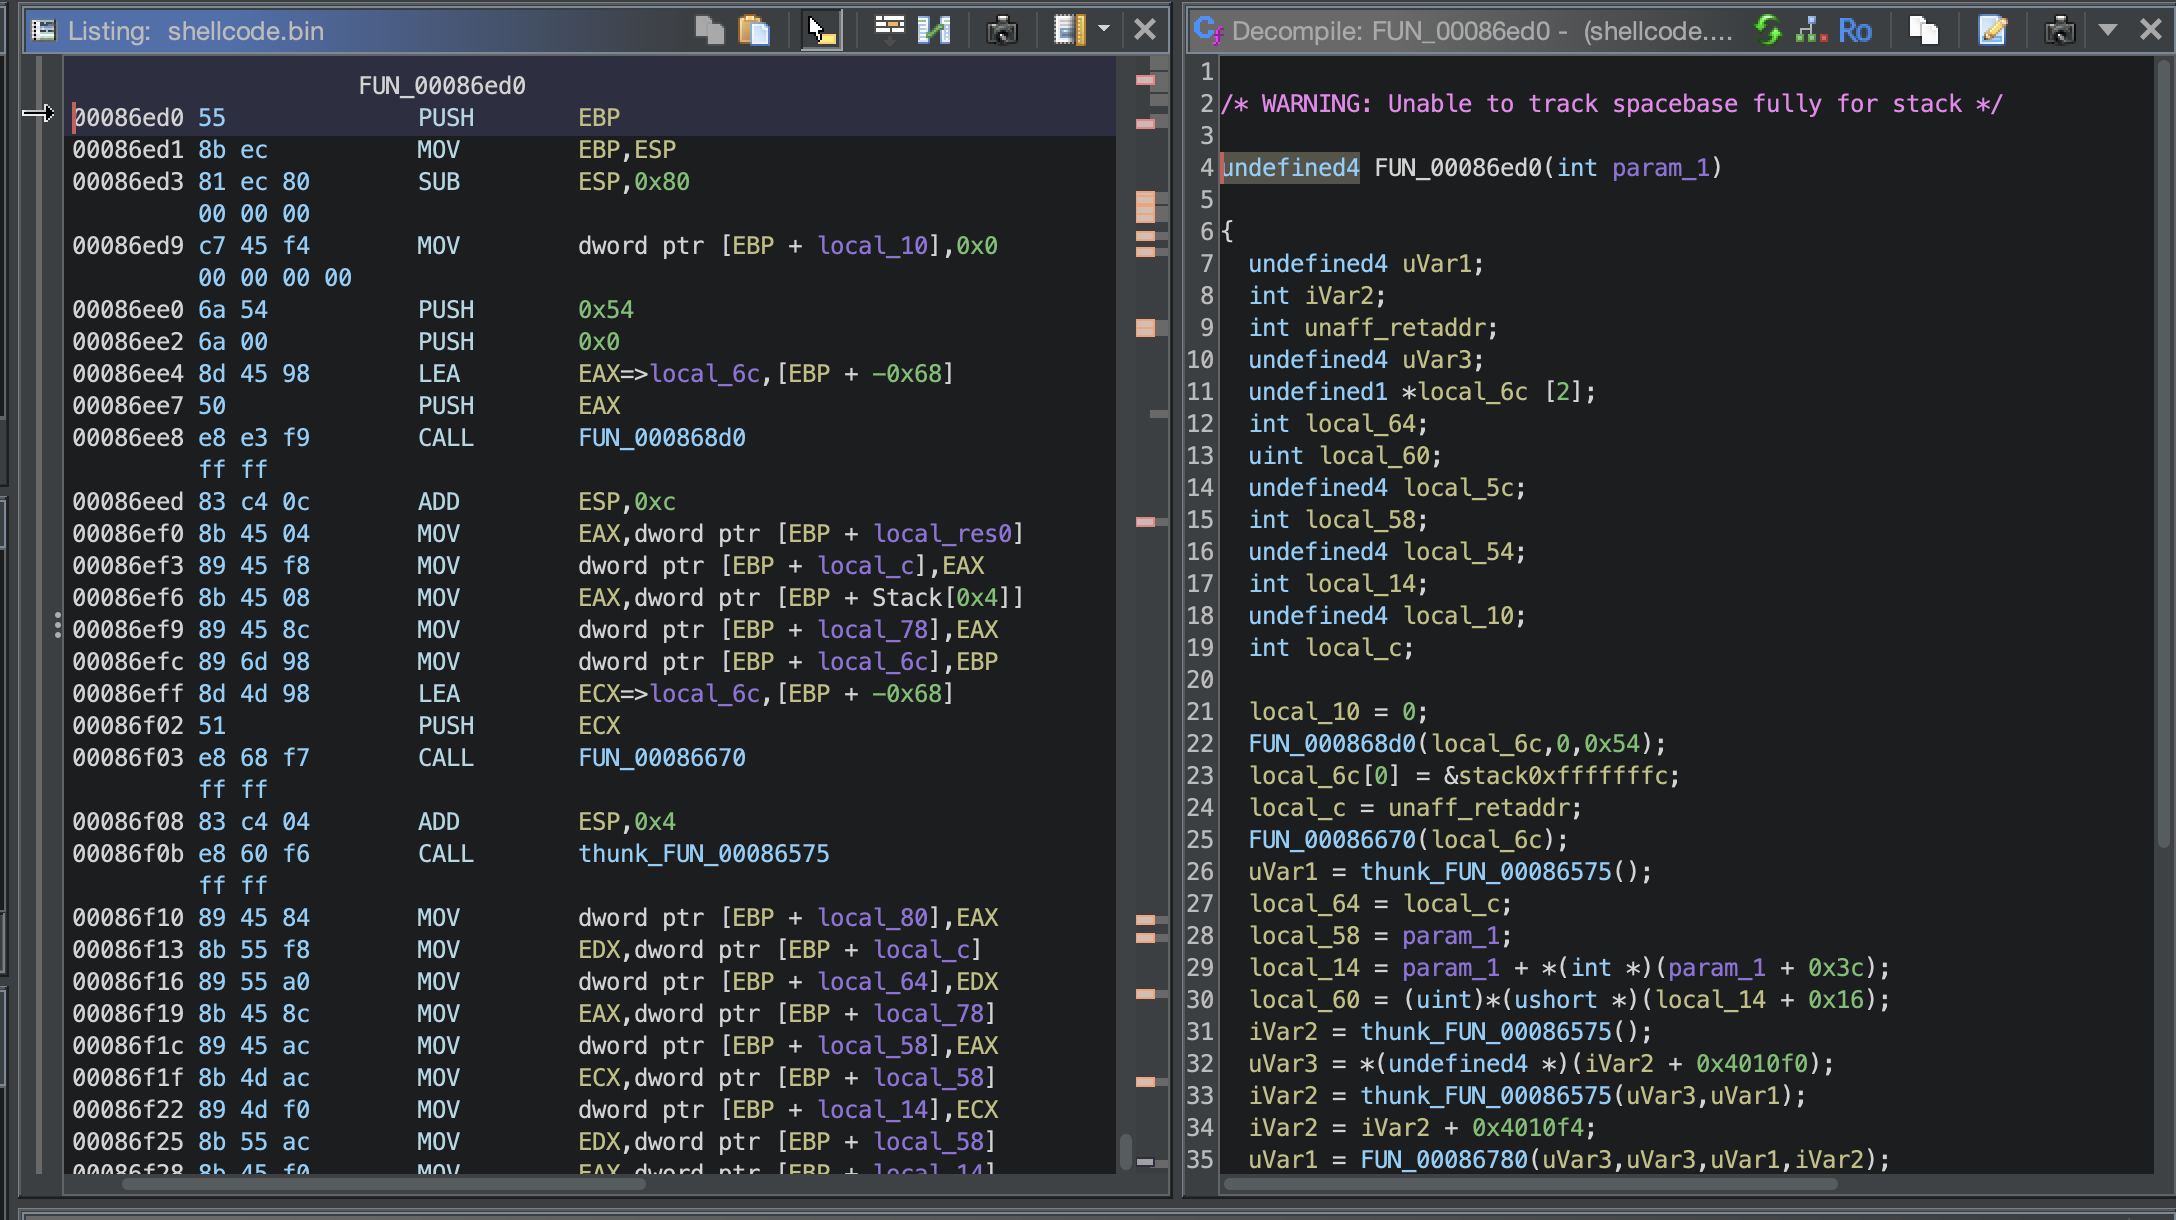Click the 0x54 operand of PUSH at 00086ee0
Screen dimensions: 2176x1220
pos(606,309)
